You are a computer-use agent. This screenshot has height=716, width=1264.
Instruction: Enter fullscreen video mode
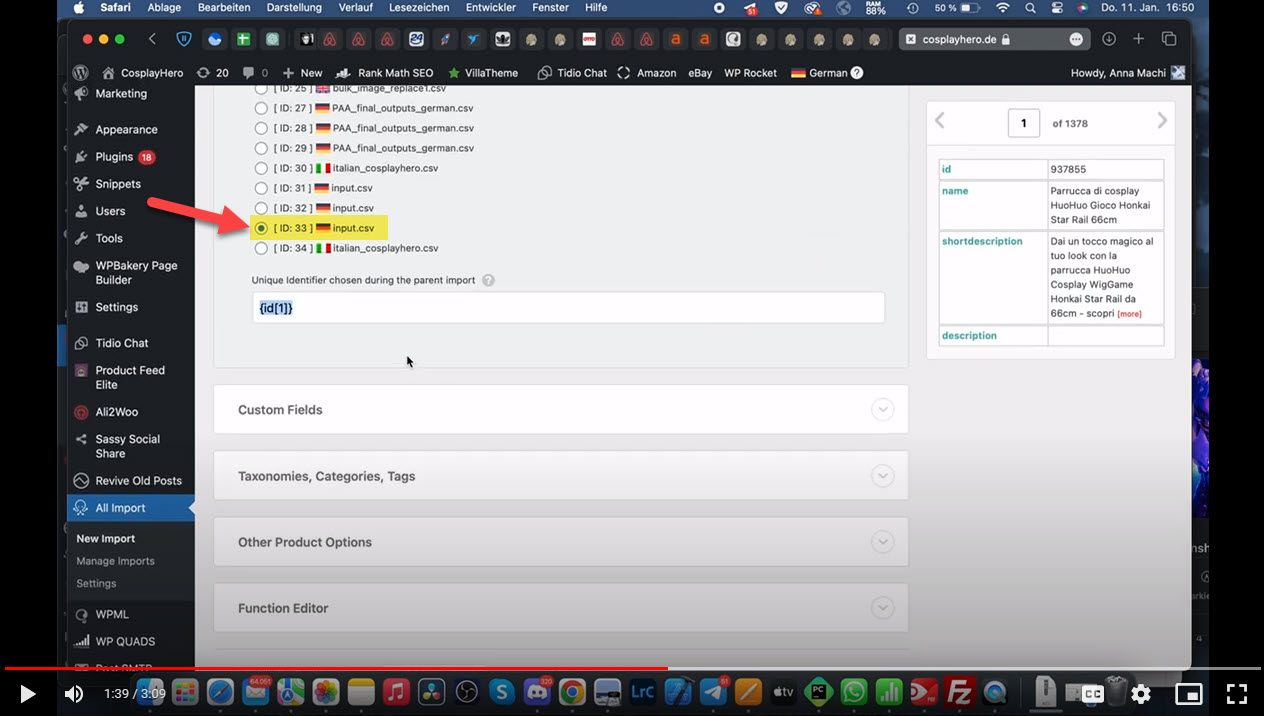pos(1237,693)
